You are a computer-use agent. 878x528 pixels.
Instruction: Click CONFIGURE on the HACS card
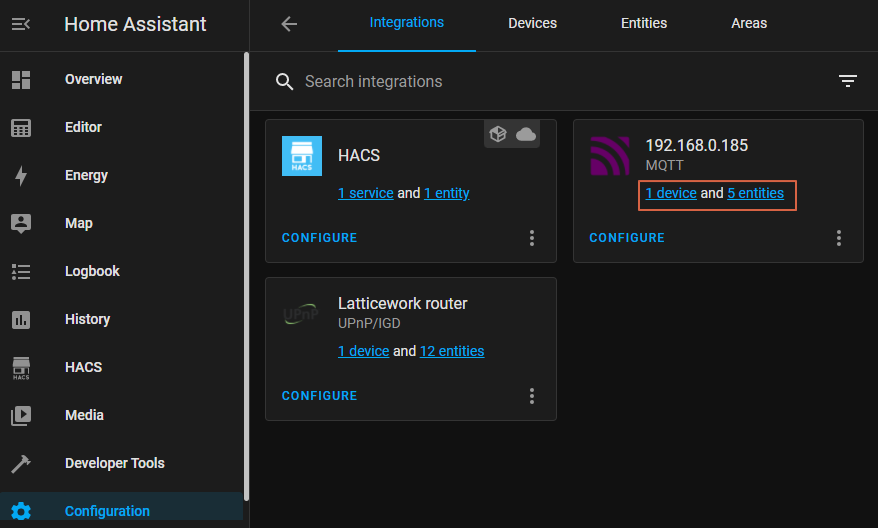point(319,238)
